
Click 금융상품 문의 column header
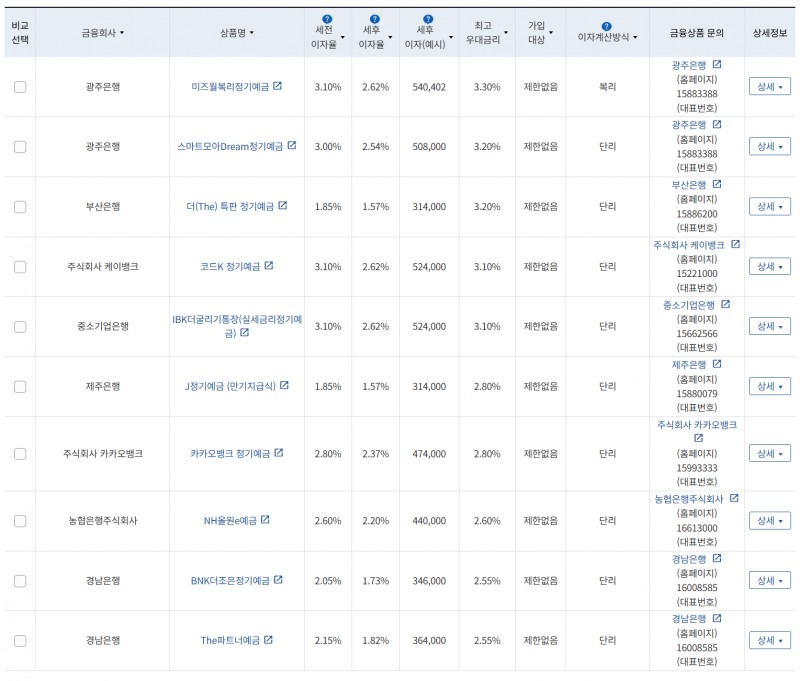click(x=696, y=33)
